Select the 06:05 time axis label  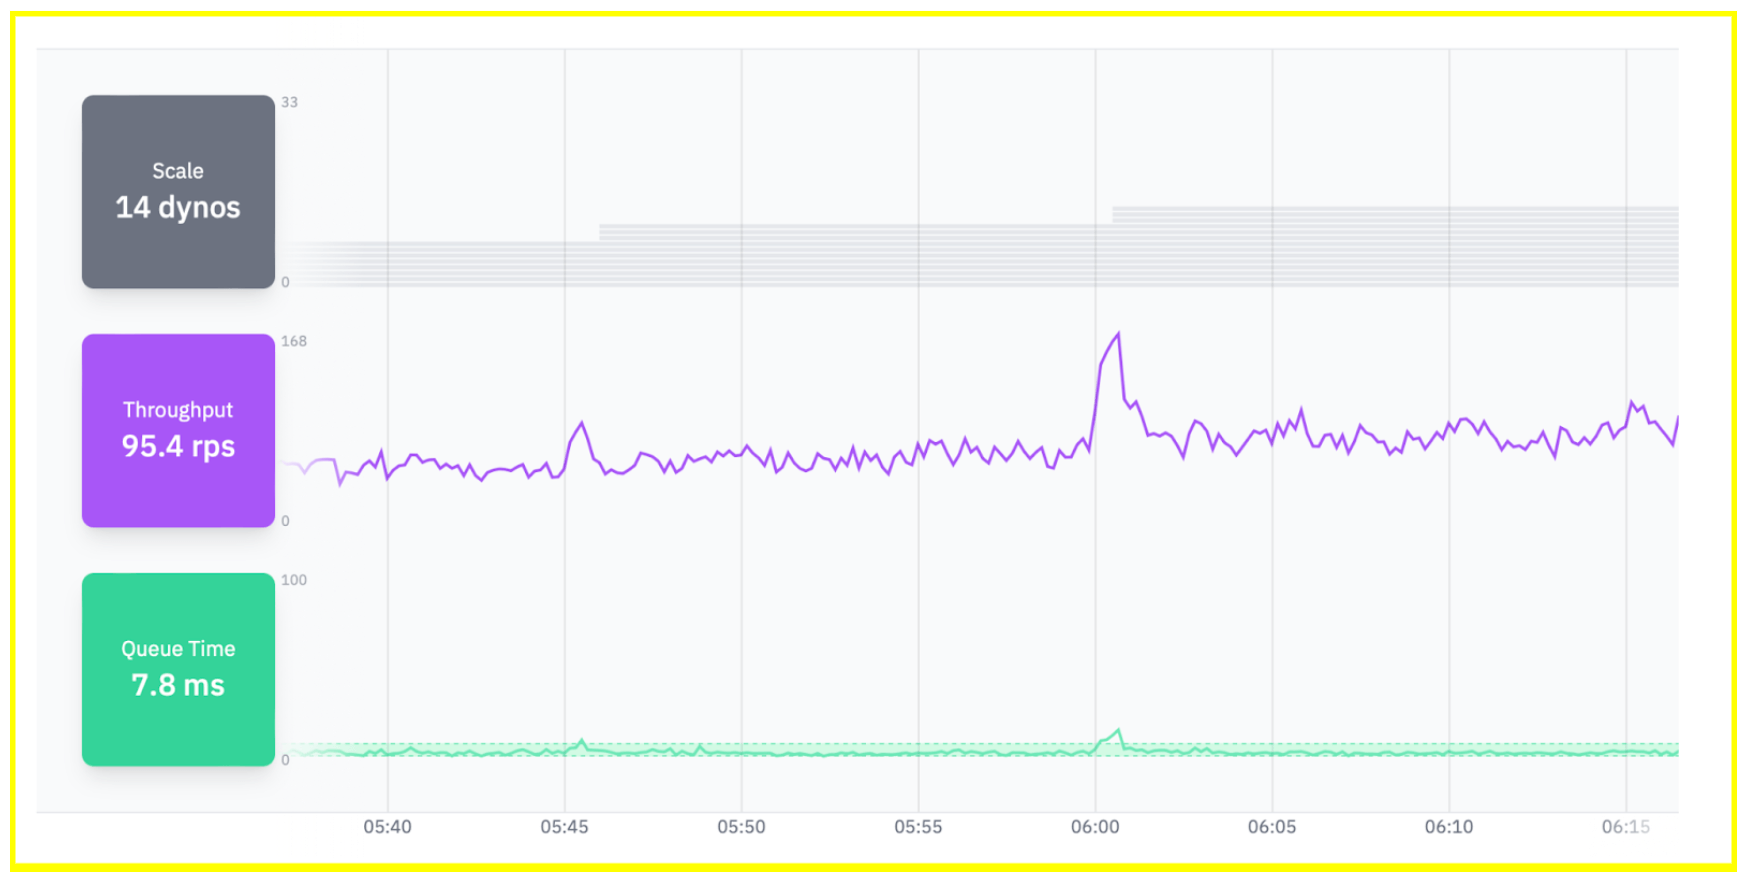(x=1272, y=827)
